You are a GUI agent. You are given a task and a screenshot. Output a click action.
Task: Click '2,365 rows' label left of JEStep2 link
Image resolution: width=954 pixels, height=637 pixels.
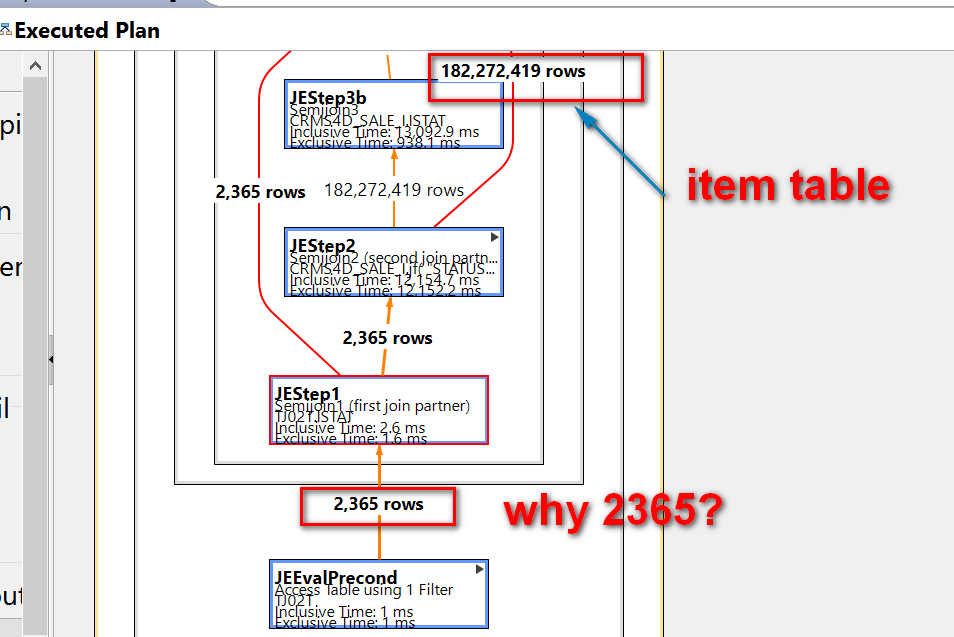260,192
